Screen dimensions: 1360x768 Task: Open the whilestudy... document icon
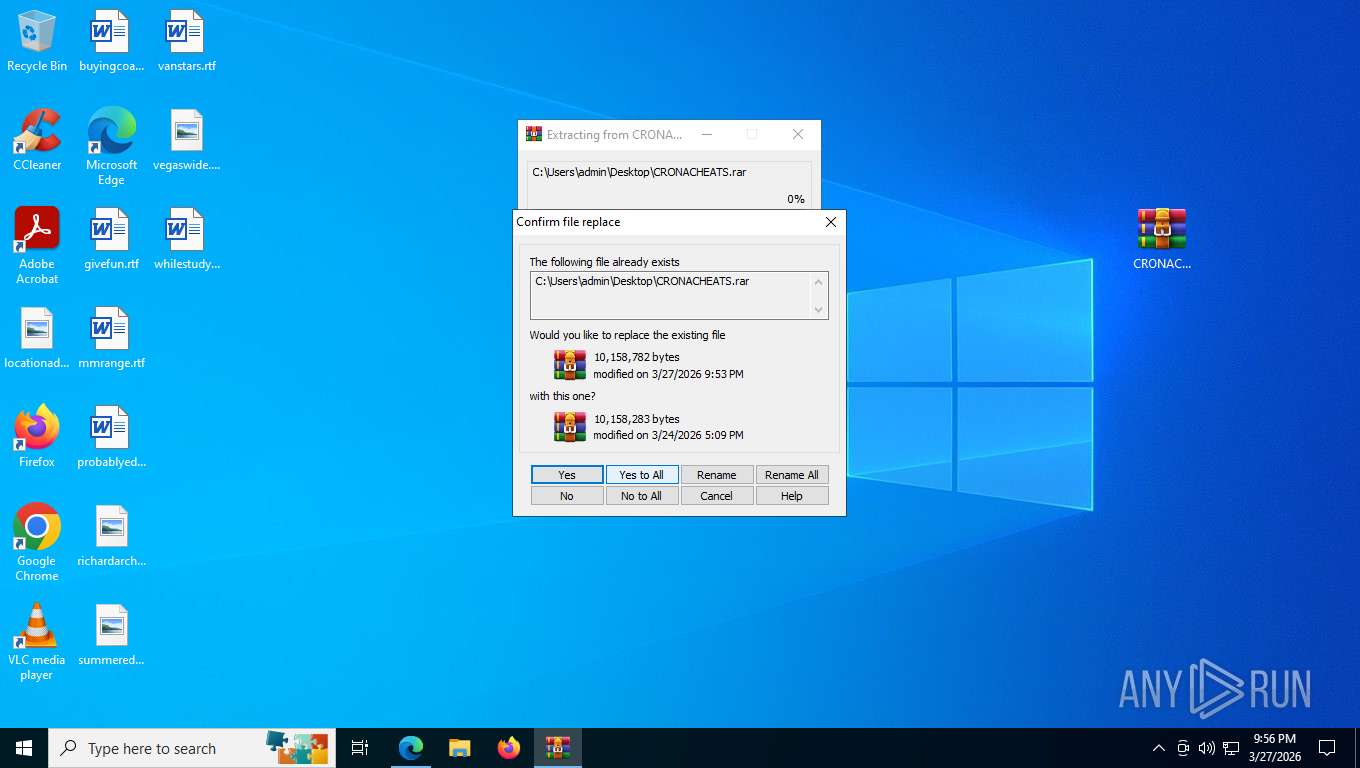pos(186,239)
